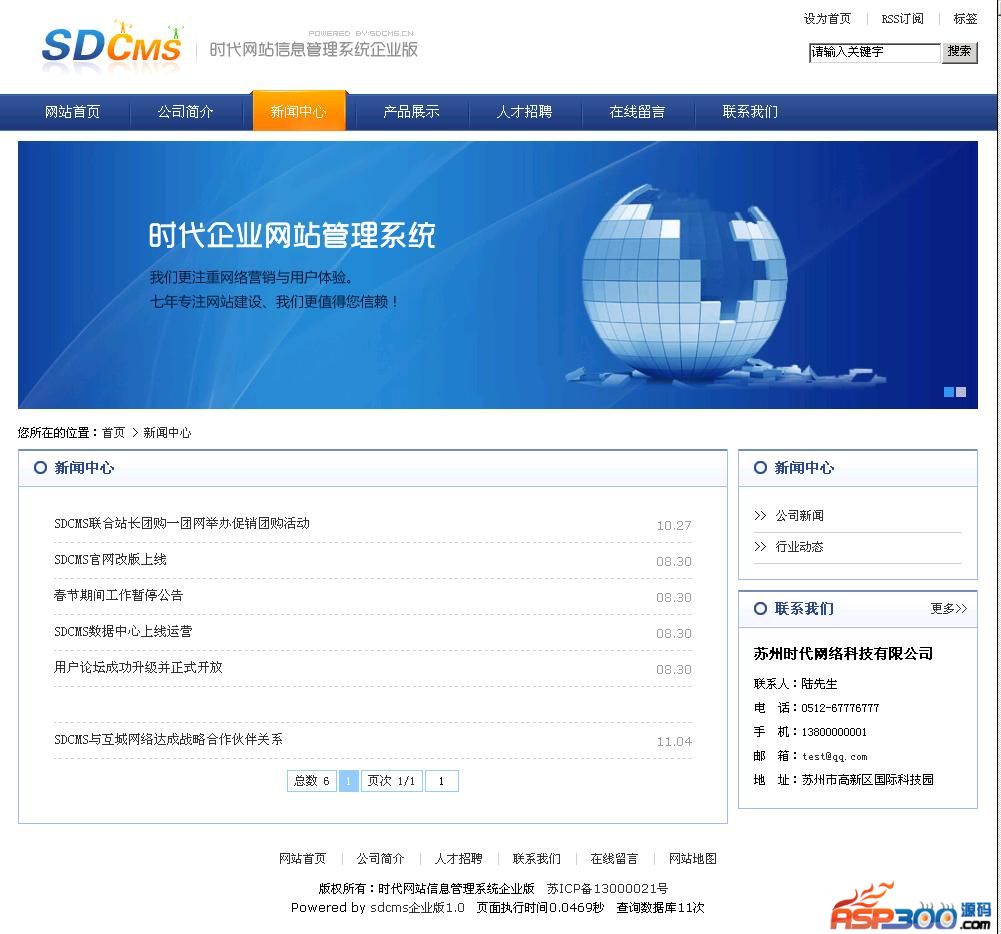The width and height of the screenshot is (1001, 934).
Task: Open the RSS订阅 link
Action: click(902, 19)
